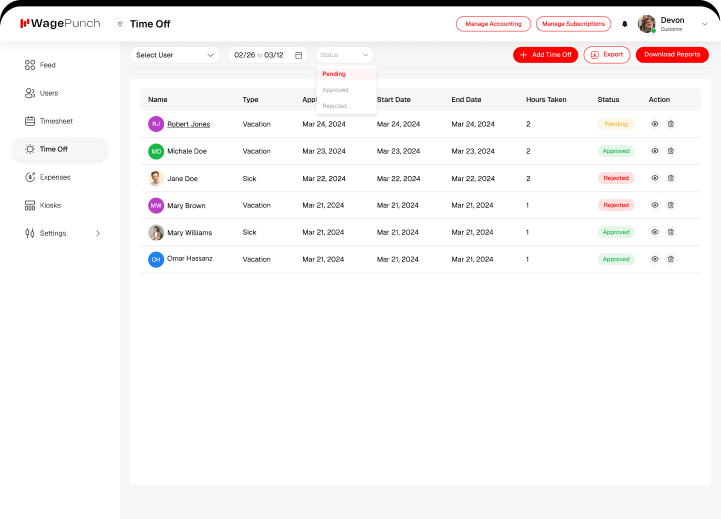The image size is (721, 519).
Task: Click the Download Reports button
Action: [672, 55]
